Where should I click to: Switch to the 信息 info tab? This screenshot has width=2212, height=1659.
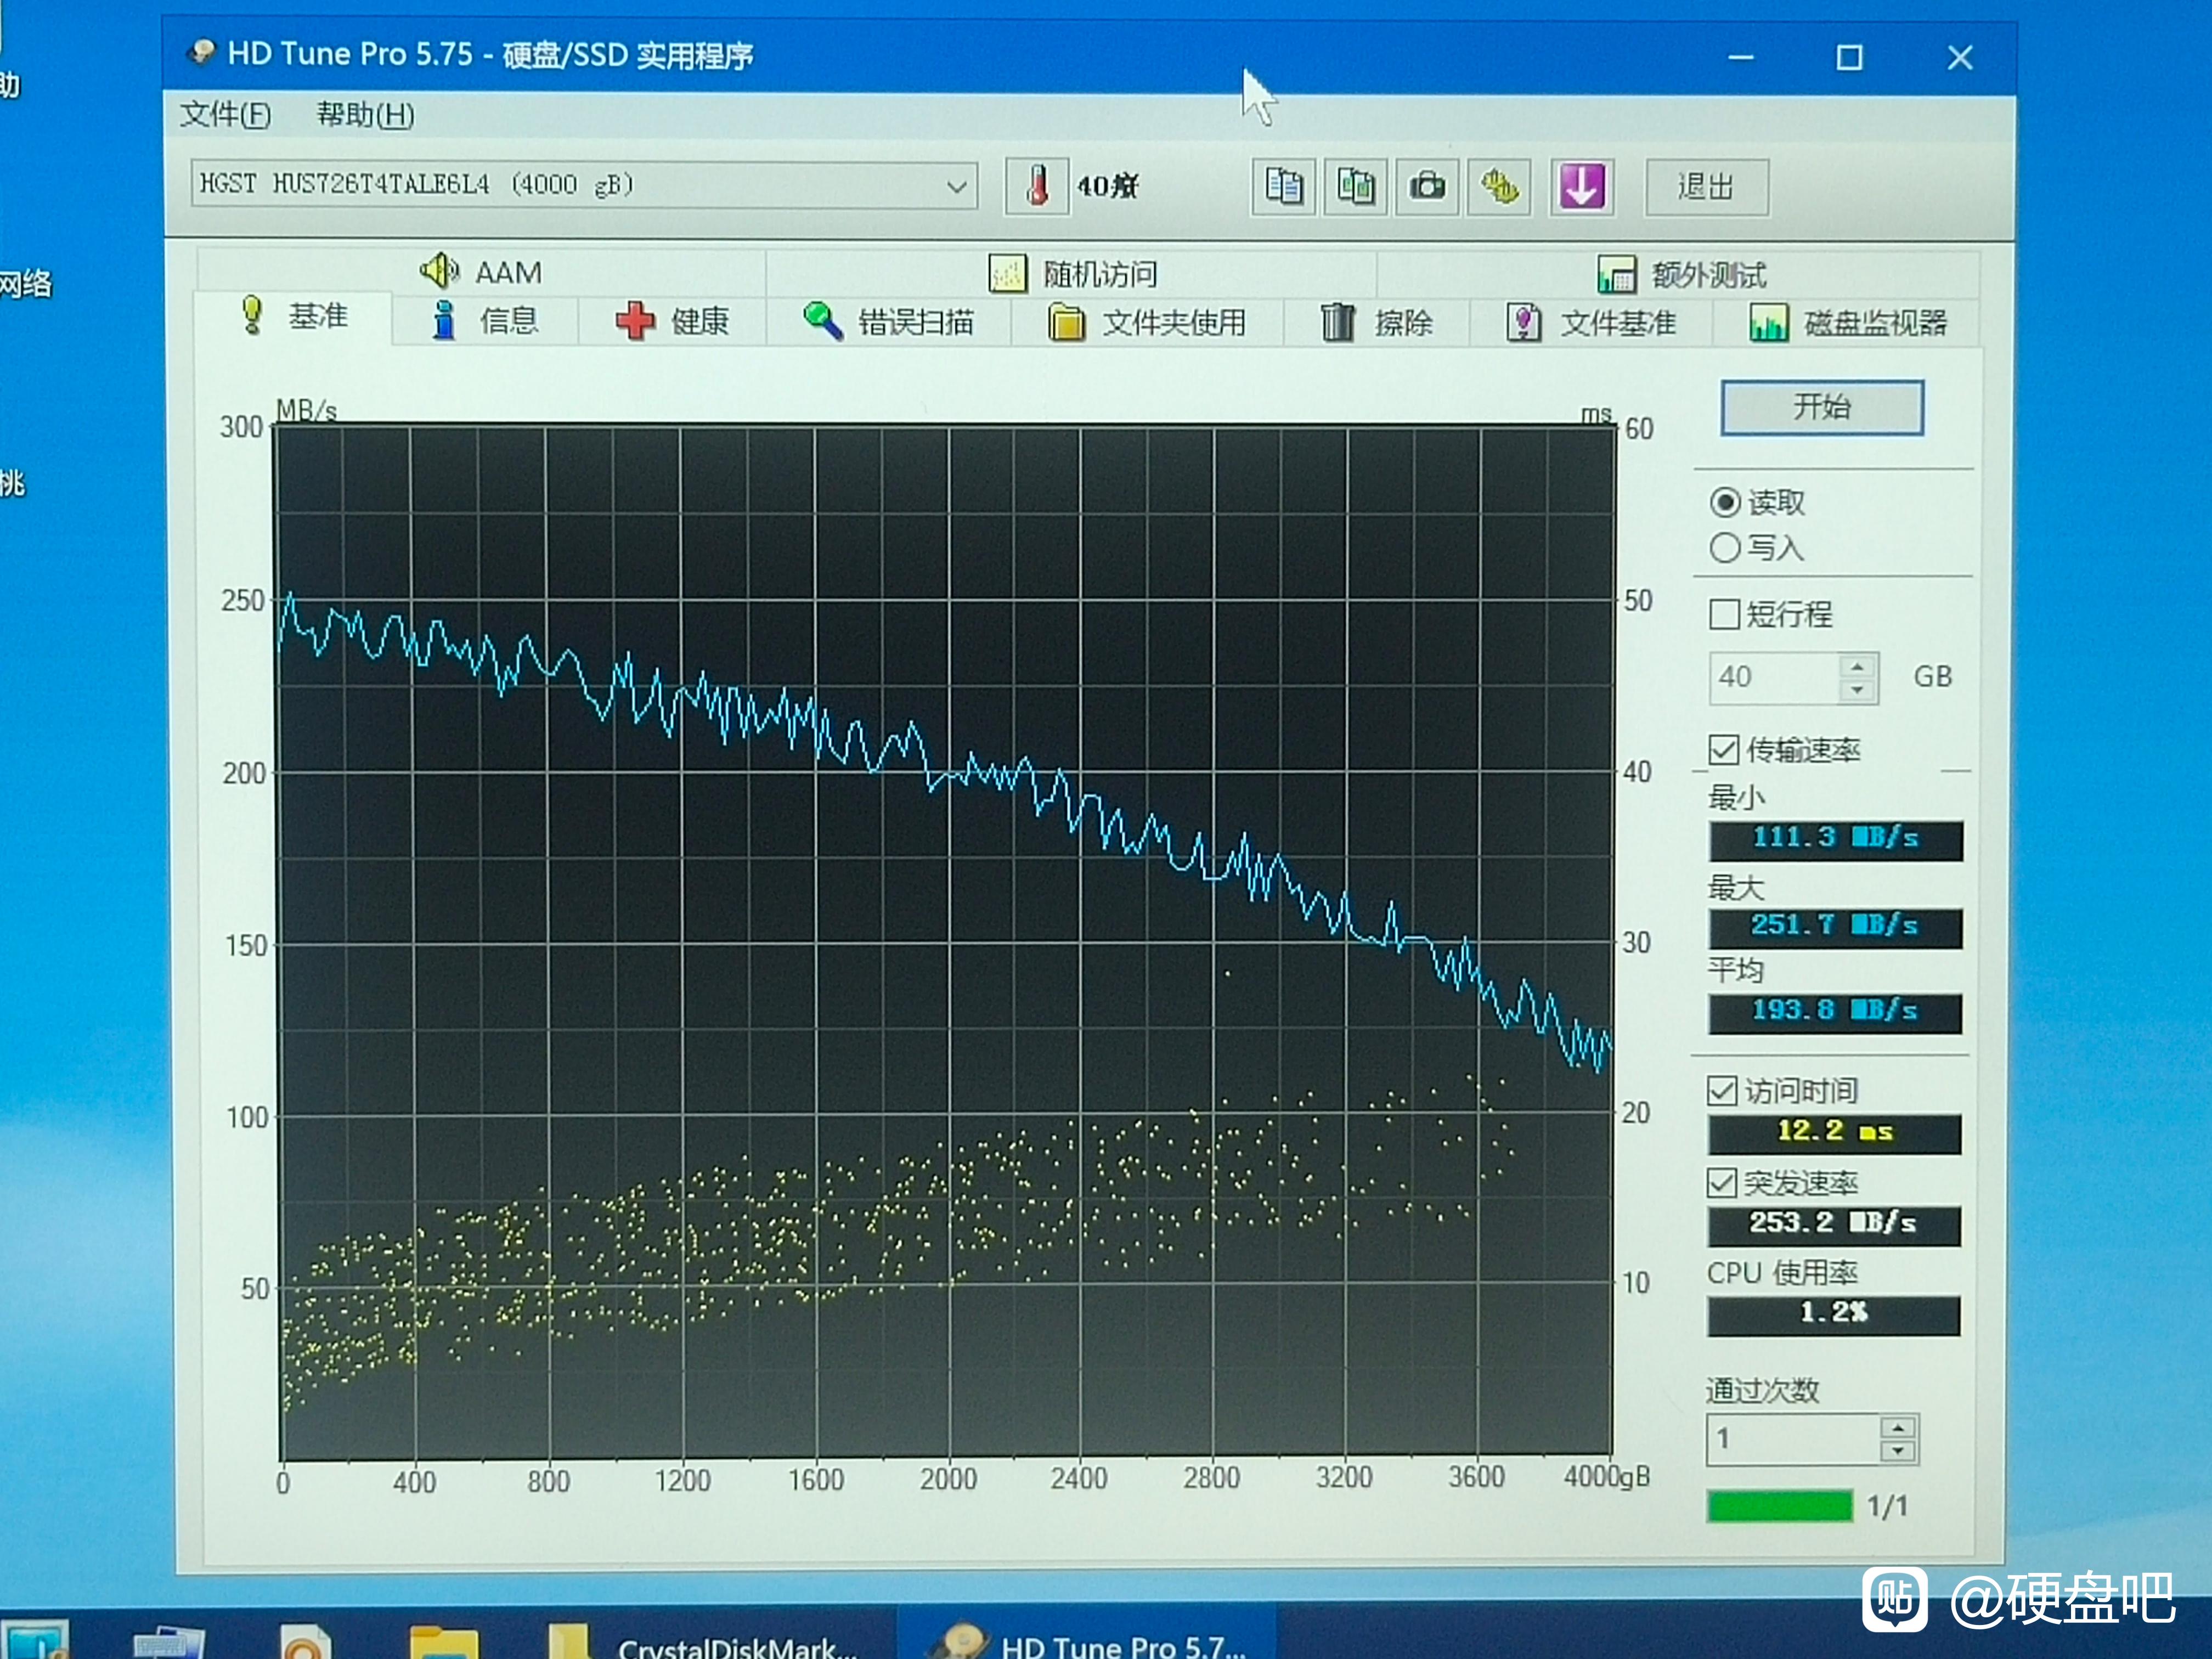coord(486,321)
